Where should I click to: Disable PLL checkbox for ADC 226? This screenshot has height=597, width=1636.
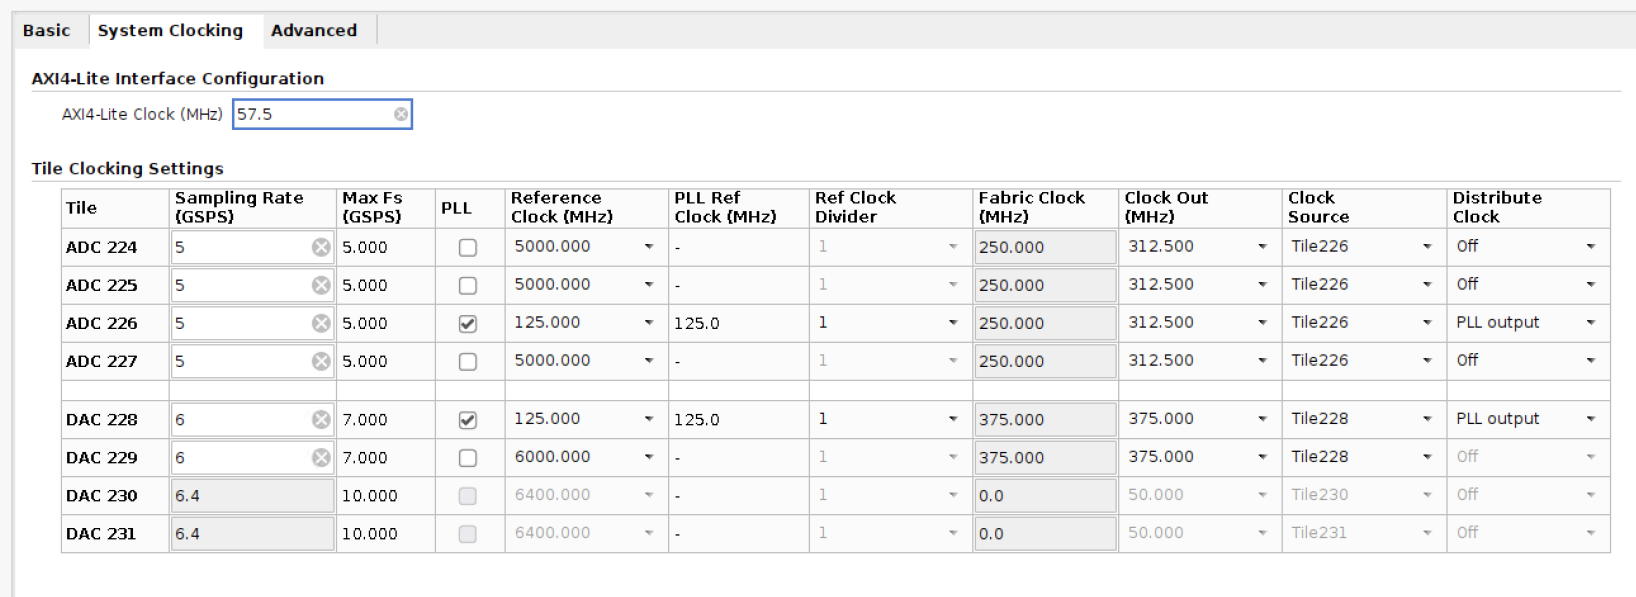(467, 323)
